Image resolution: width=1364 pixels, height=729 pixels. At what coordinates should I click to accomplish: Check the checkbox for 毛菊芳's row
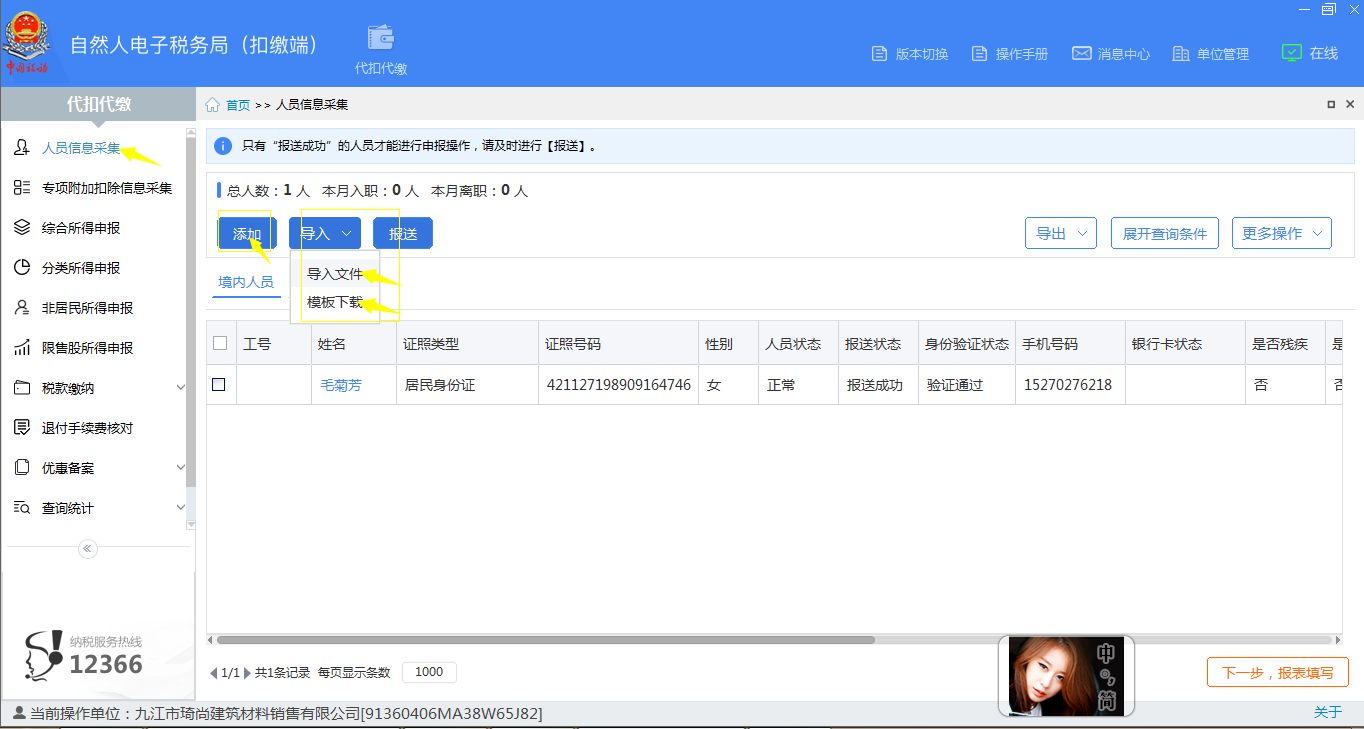[x=221, y=384]
